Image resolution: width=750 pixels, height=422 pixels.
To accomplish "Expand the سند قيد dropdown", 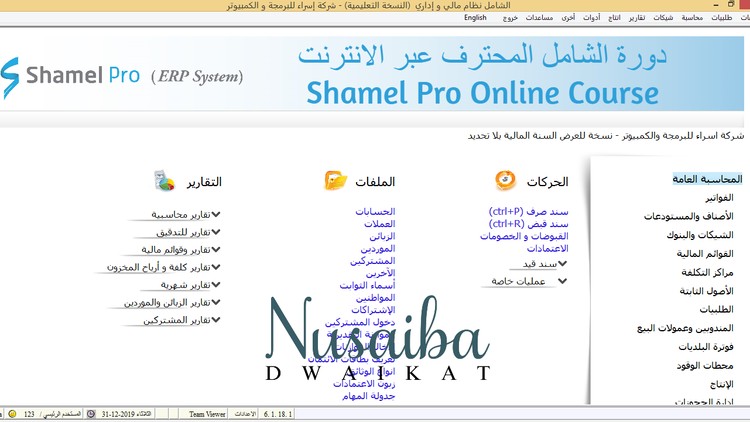I will pyautogui.click(x=562, y=264).
